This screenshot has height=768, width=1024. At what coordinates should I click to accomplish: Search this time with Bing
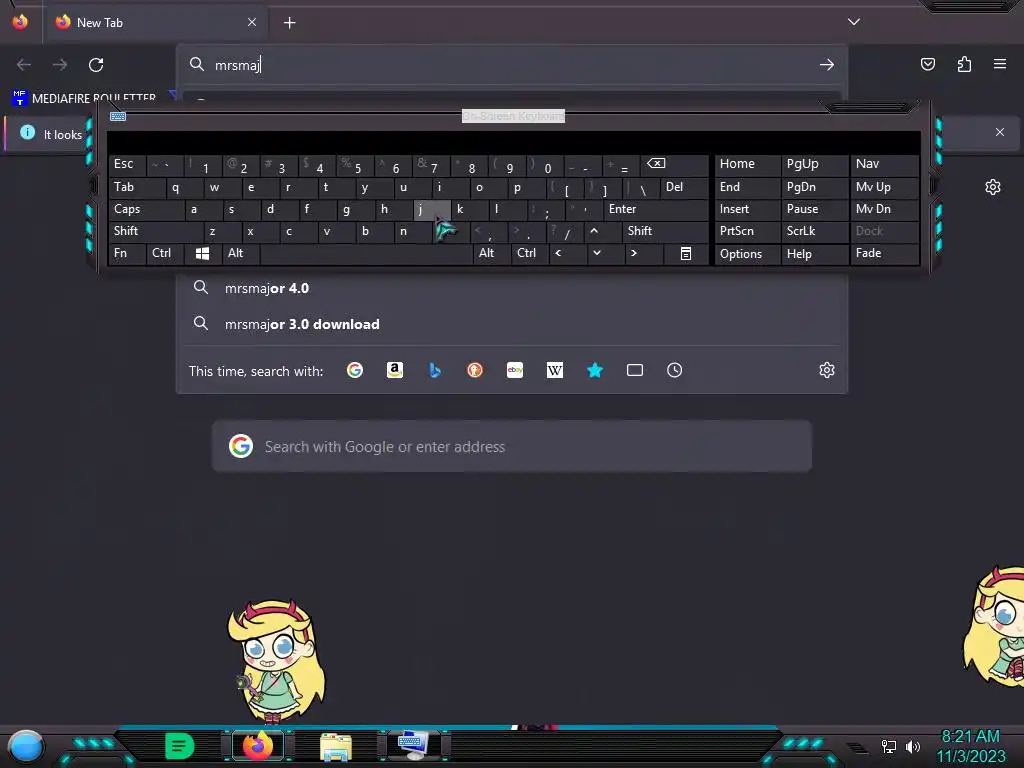[x=435, y=370]
